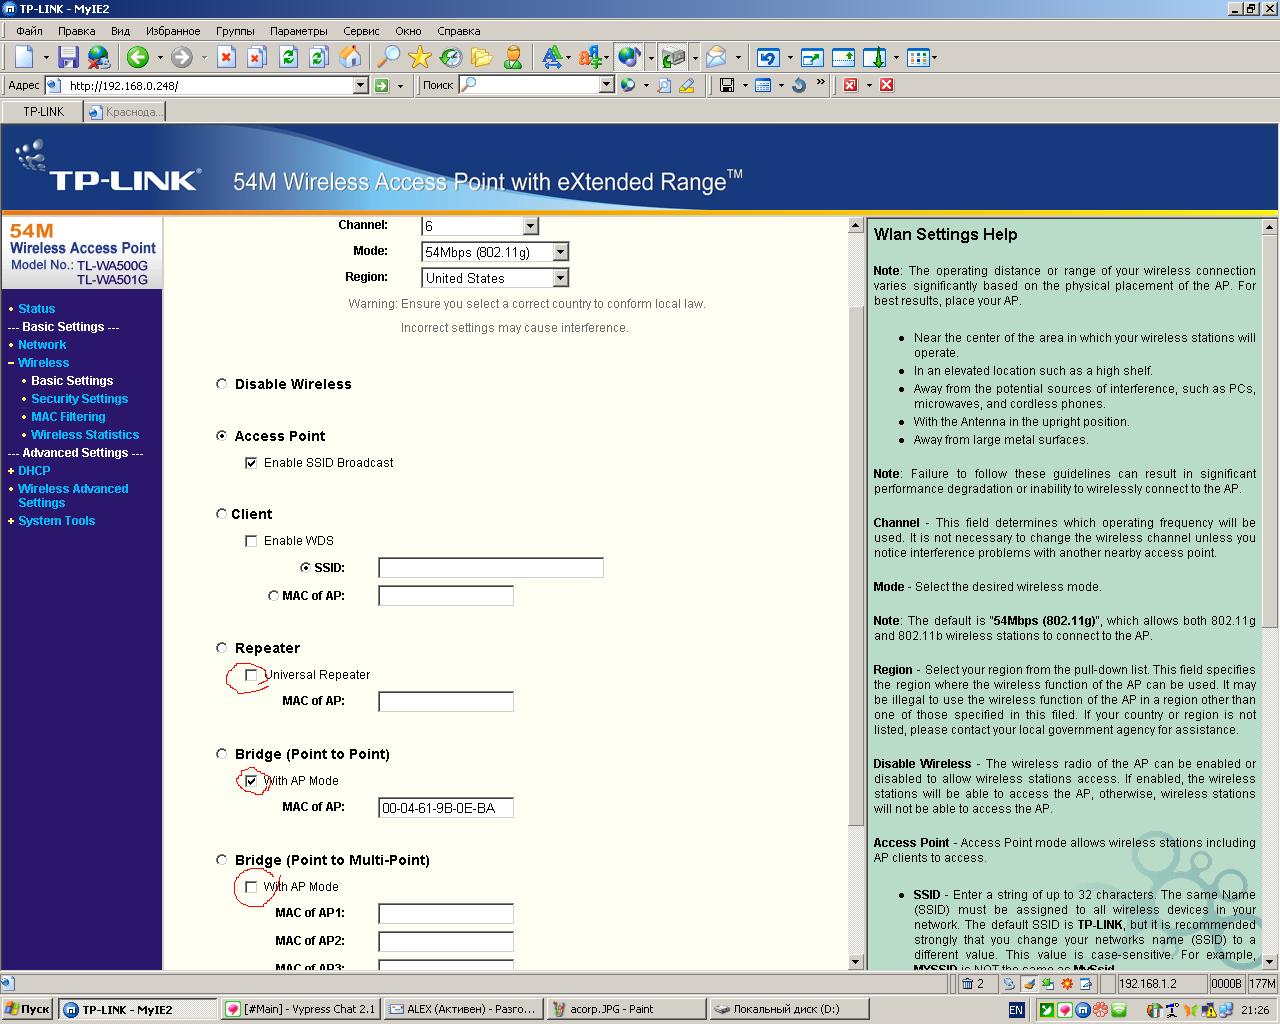The image size is (1280, 1024).
Task: Choose the Bridge (Point to Multi-Point) radio button
Action: coord(222,860)
